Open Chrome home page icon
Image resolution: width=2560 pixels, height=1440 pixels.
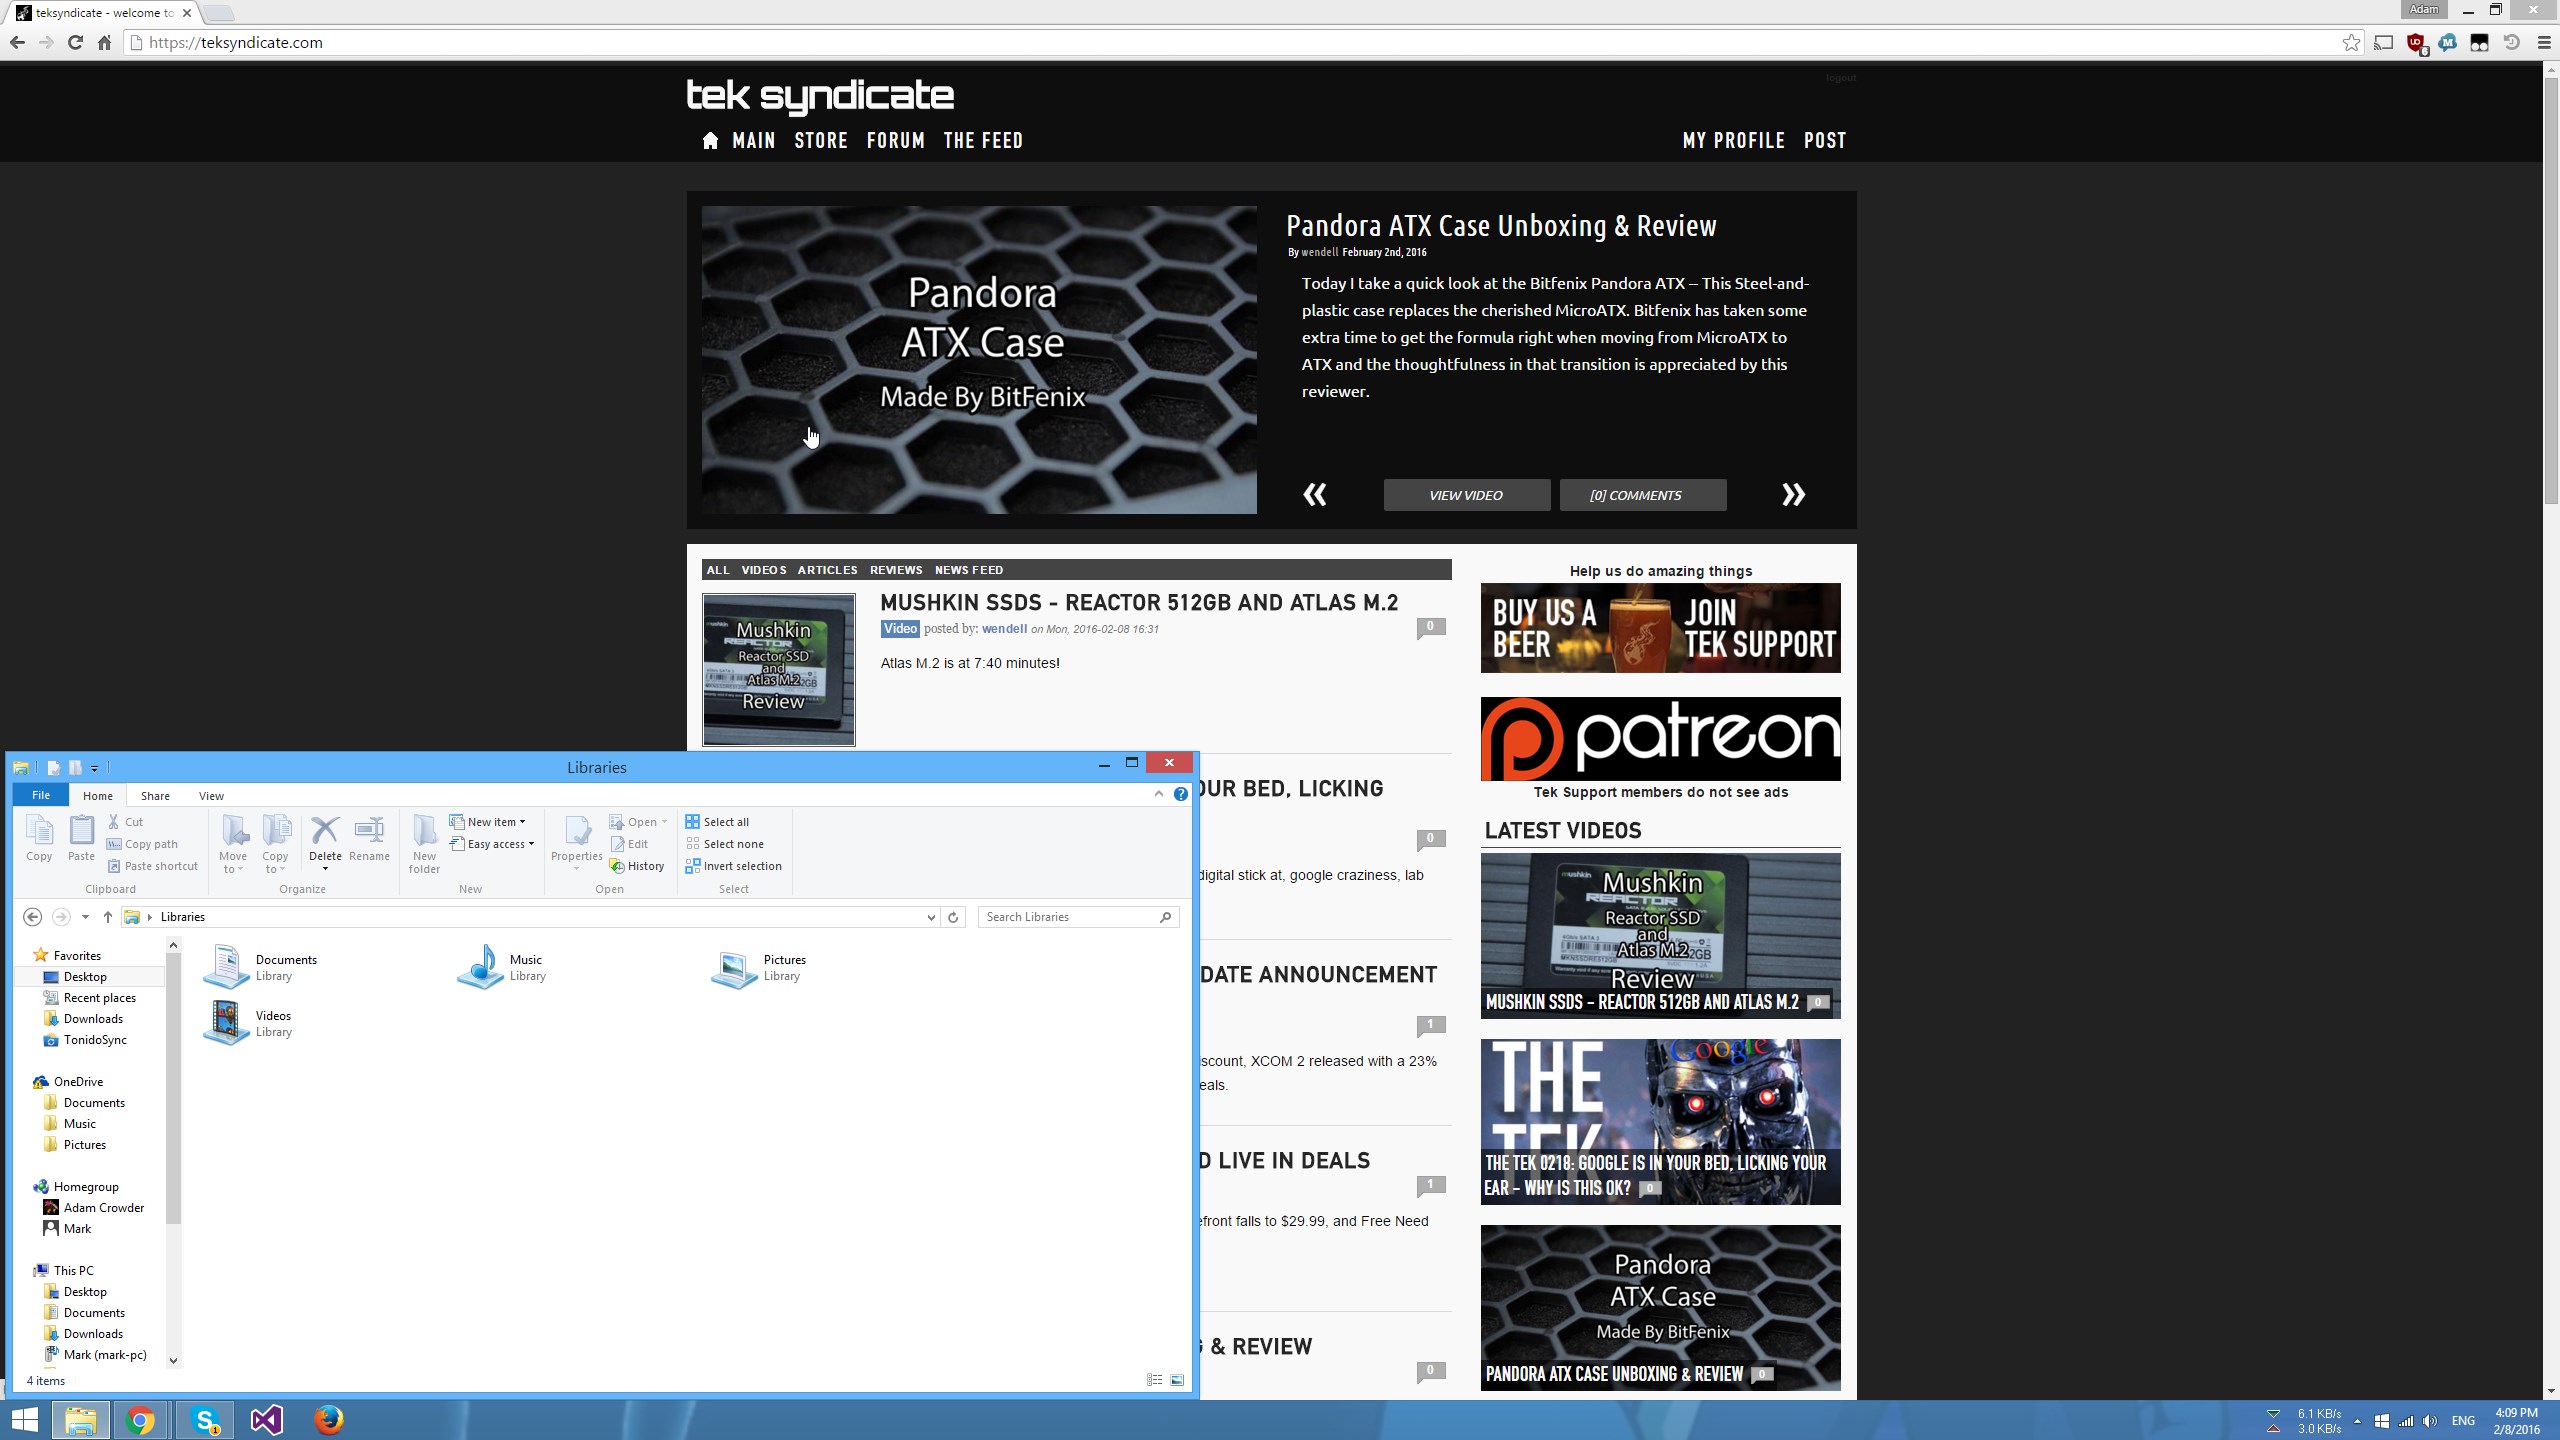coord(104,42)
